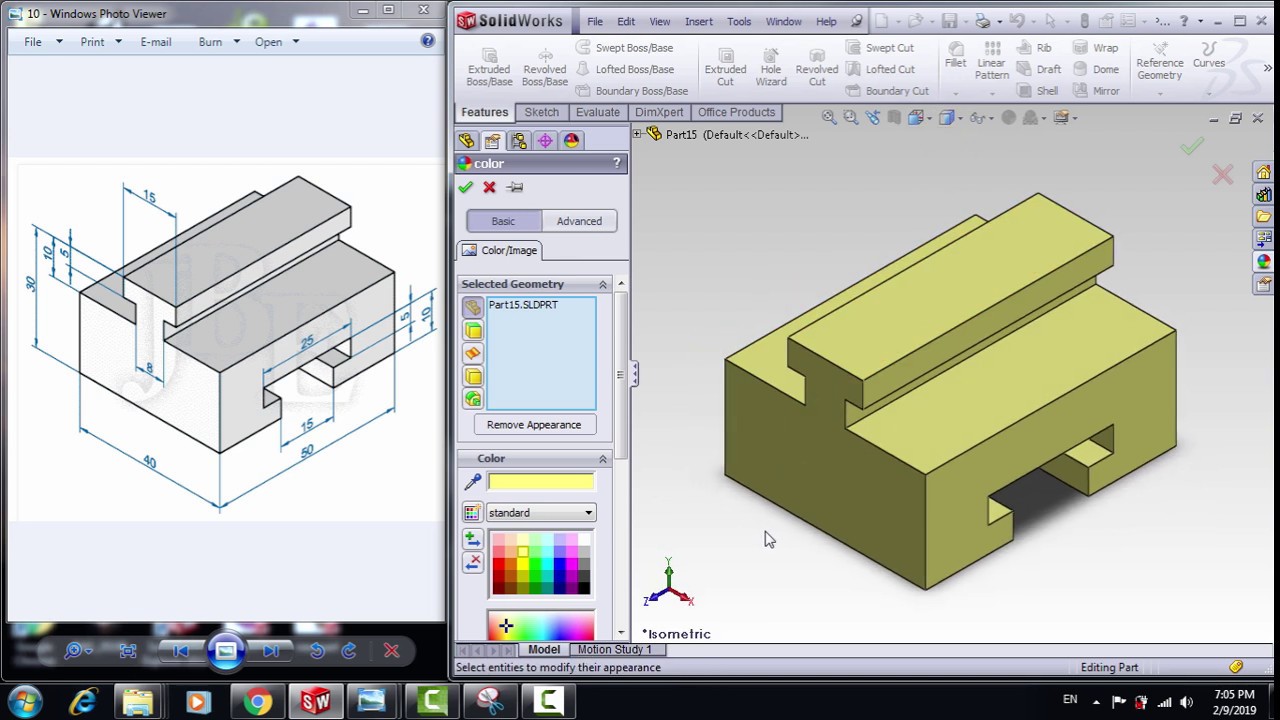
Task: Select faces filter in Selected Geometry
Action: (x=473, y=331)
